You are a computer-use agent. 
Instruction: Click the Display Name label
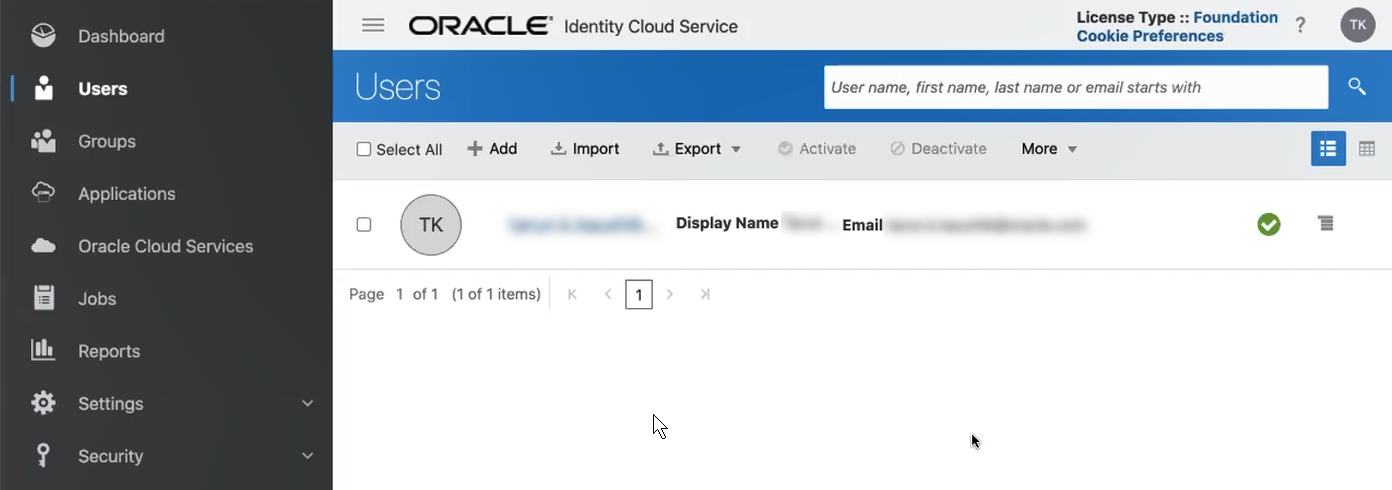[x=727, y=223]
